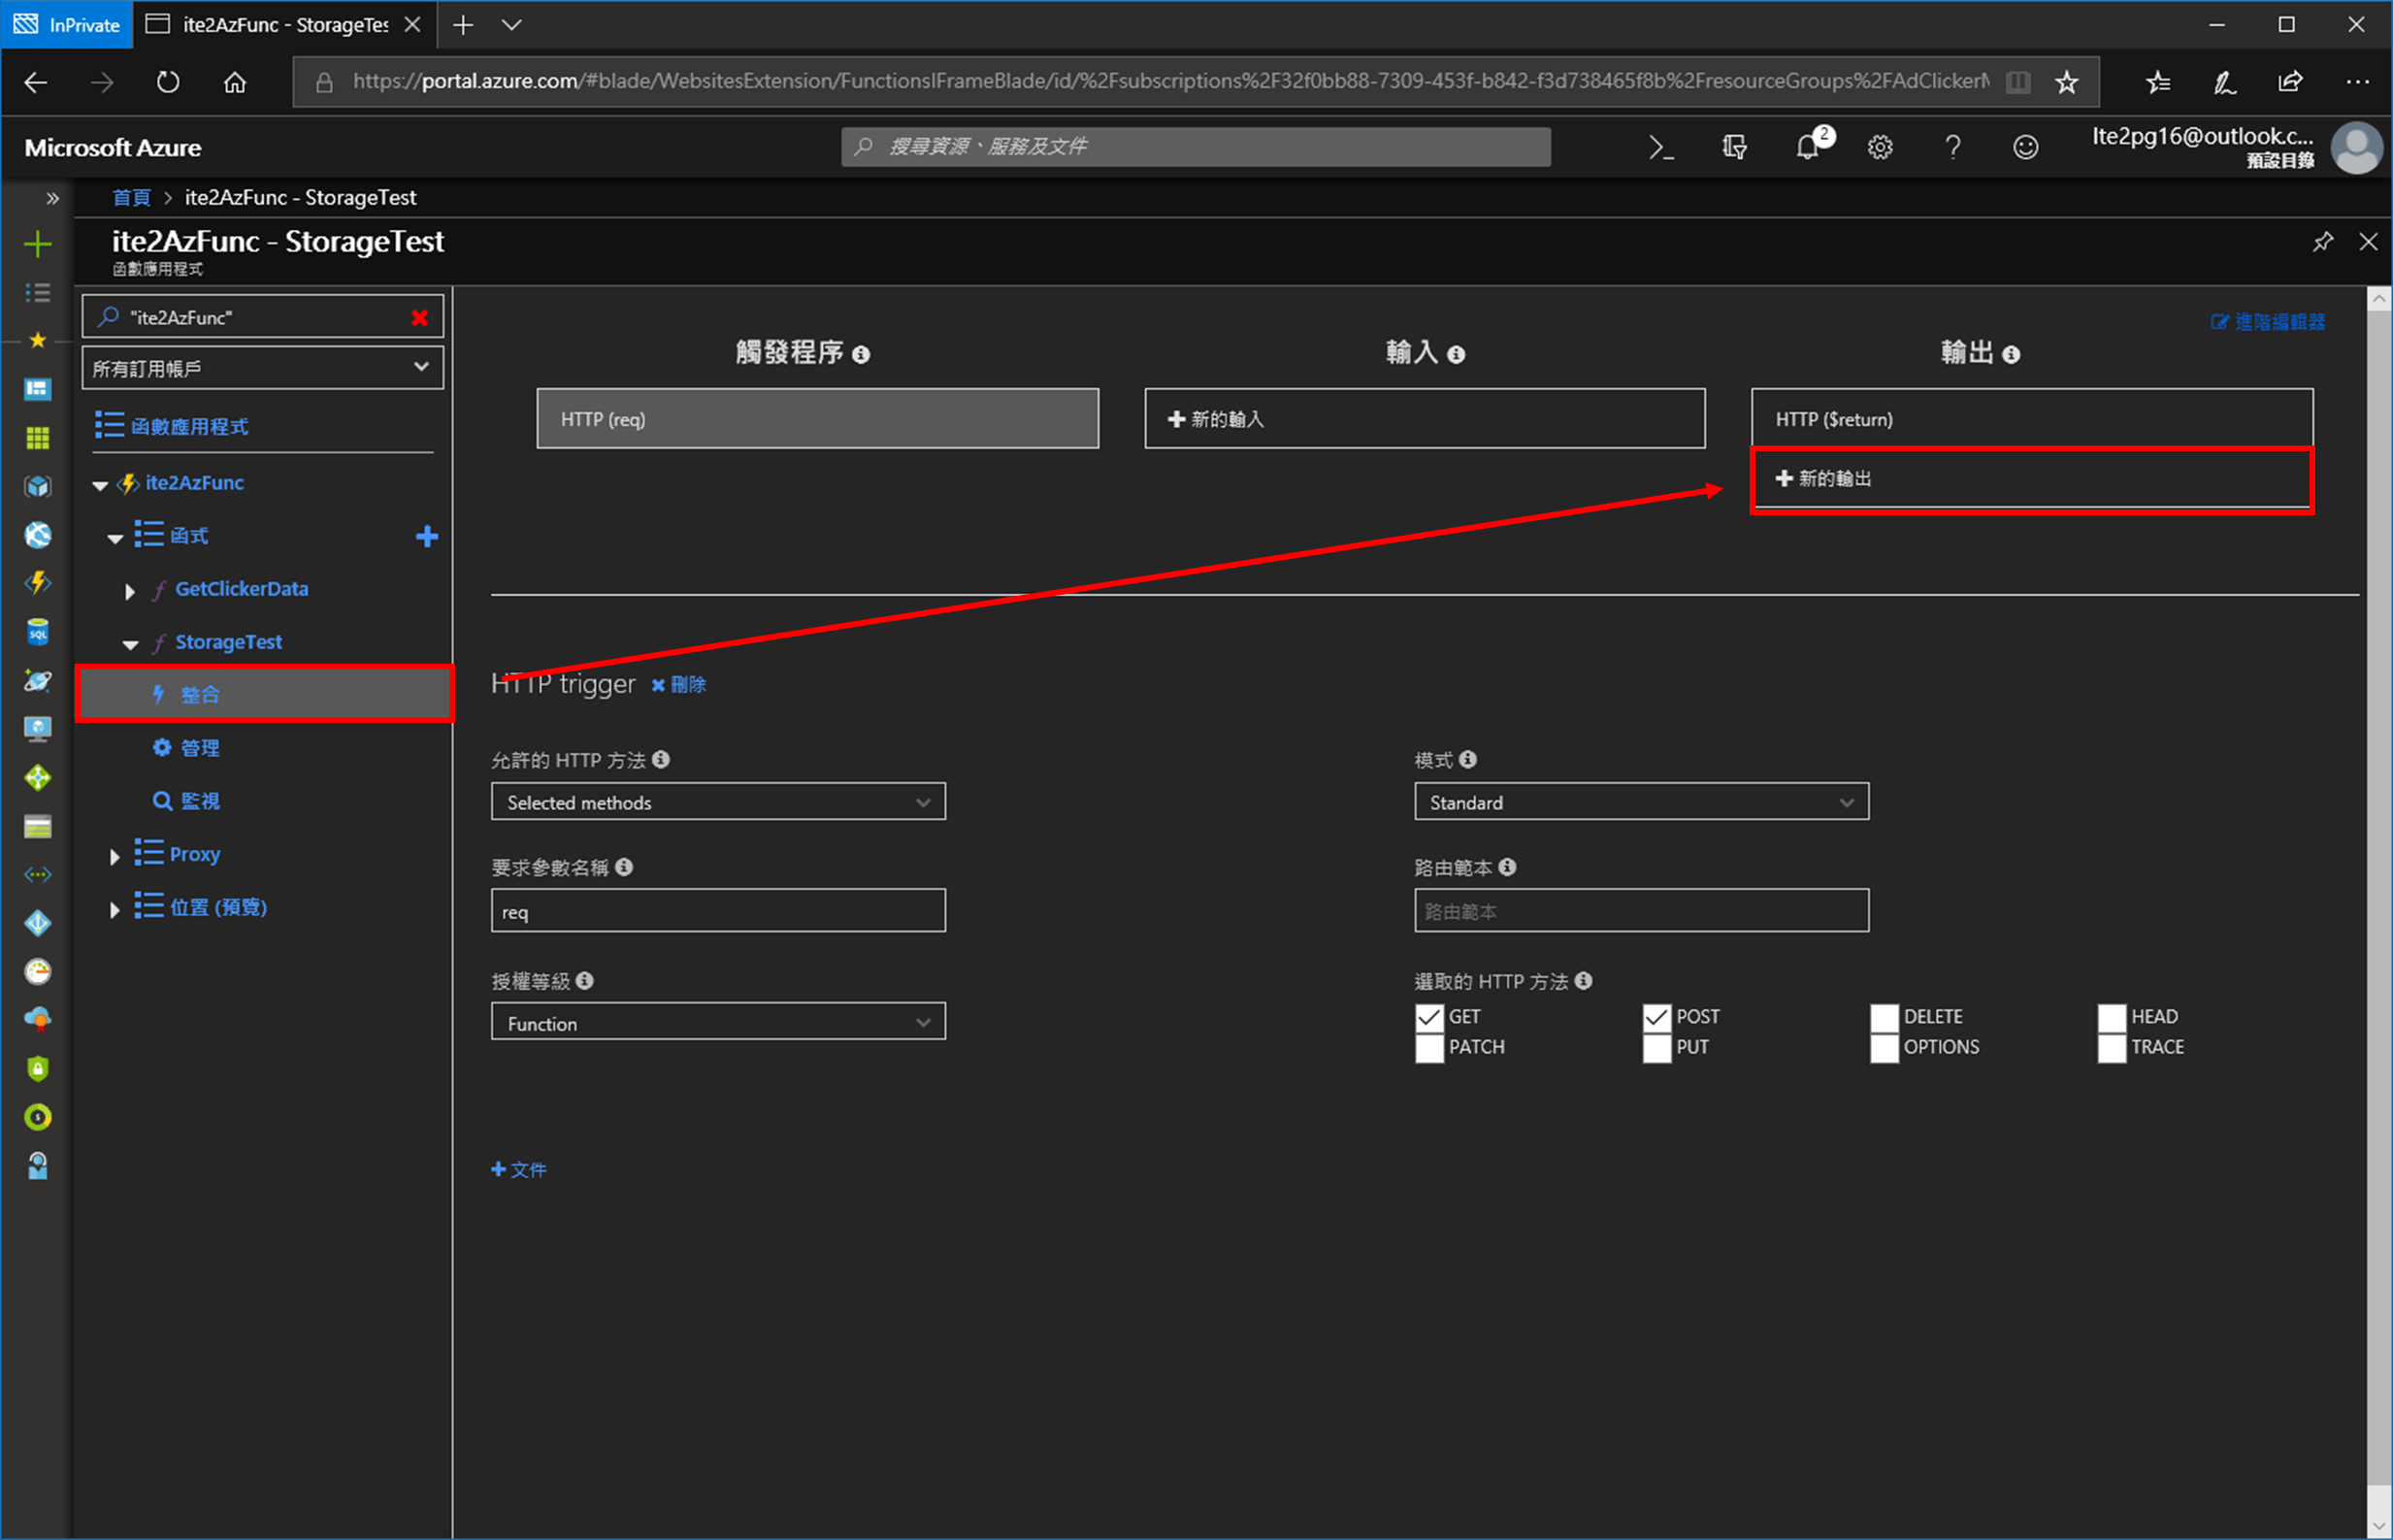Open favorites star in sidebar

(x=38, y=341)
